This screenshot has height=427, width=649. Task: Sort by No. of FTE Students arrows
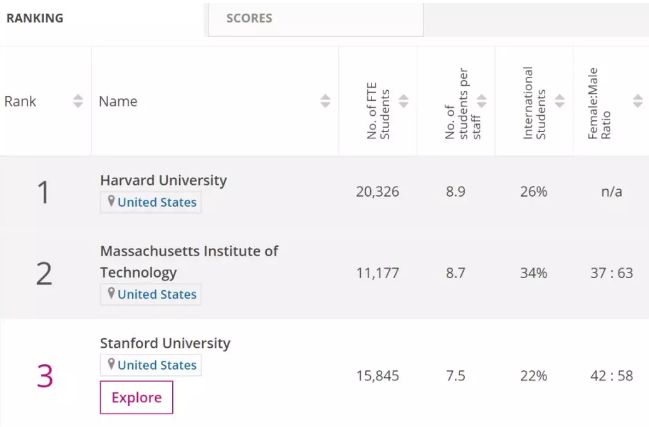pos(404,101)
